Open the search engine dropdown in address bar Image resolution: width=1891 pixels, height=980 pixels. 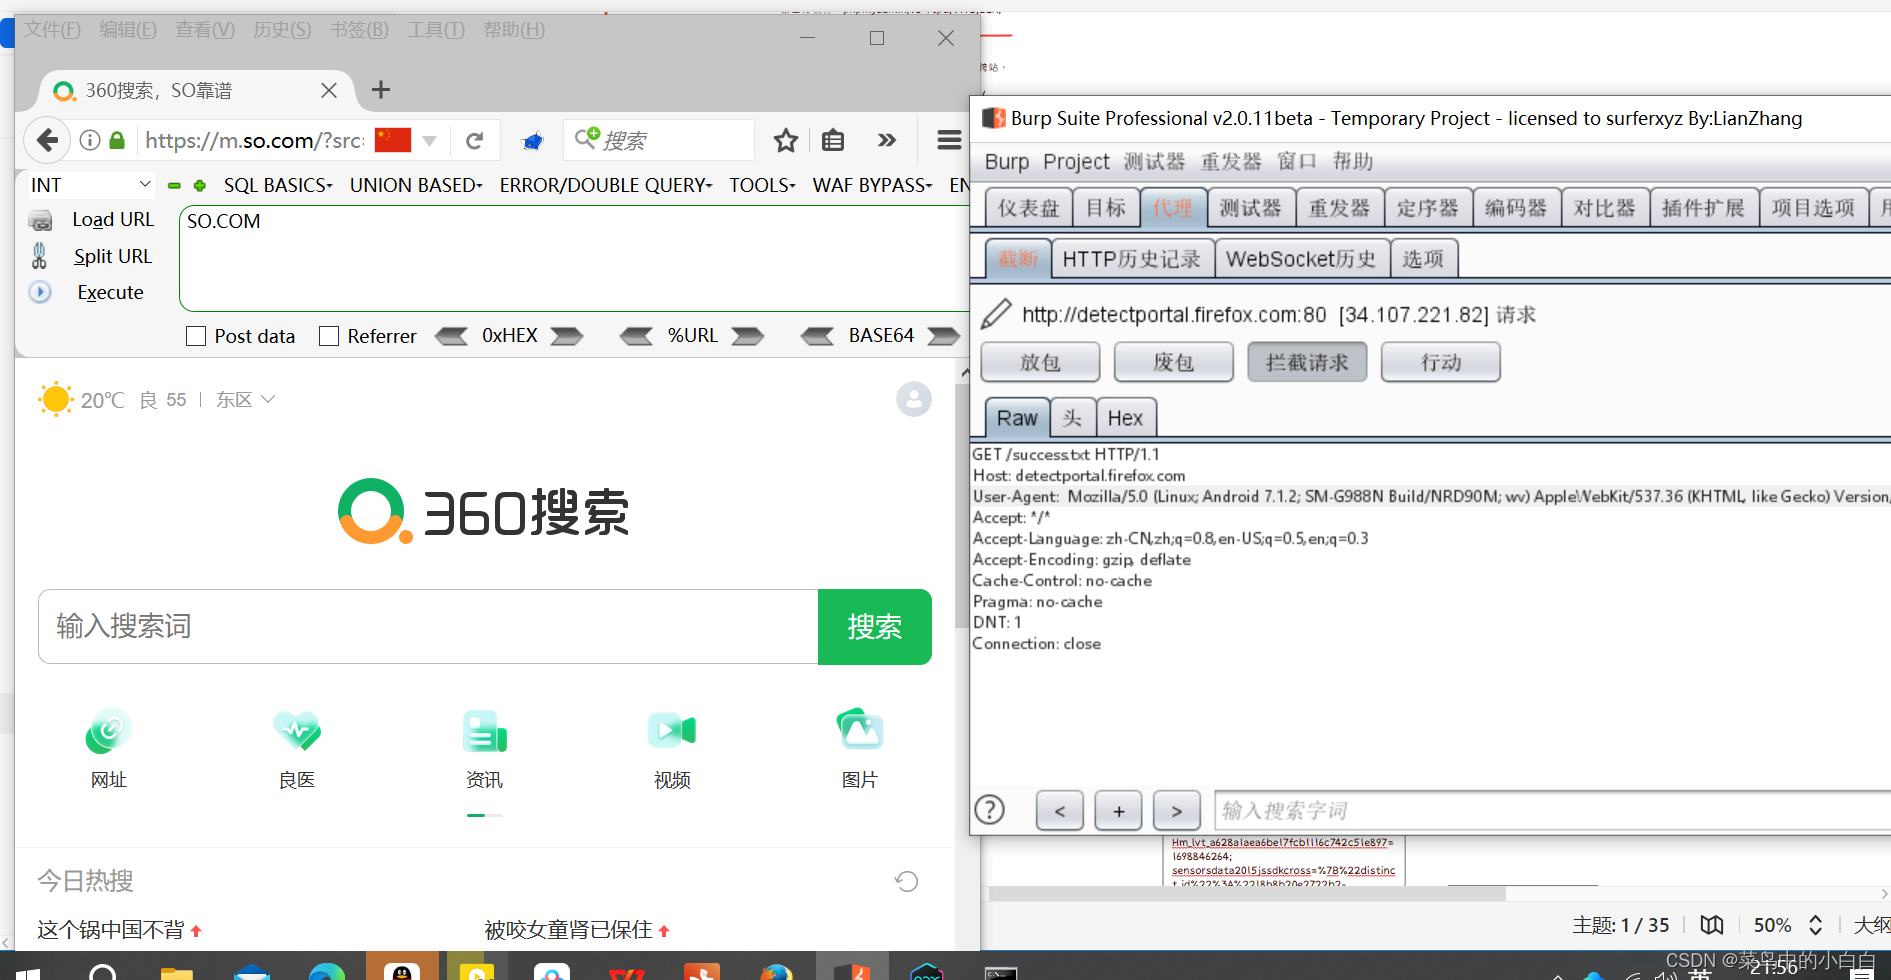pyautogui.click(x=430, y=140)
